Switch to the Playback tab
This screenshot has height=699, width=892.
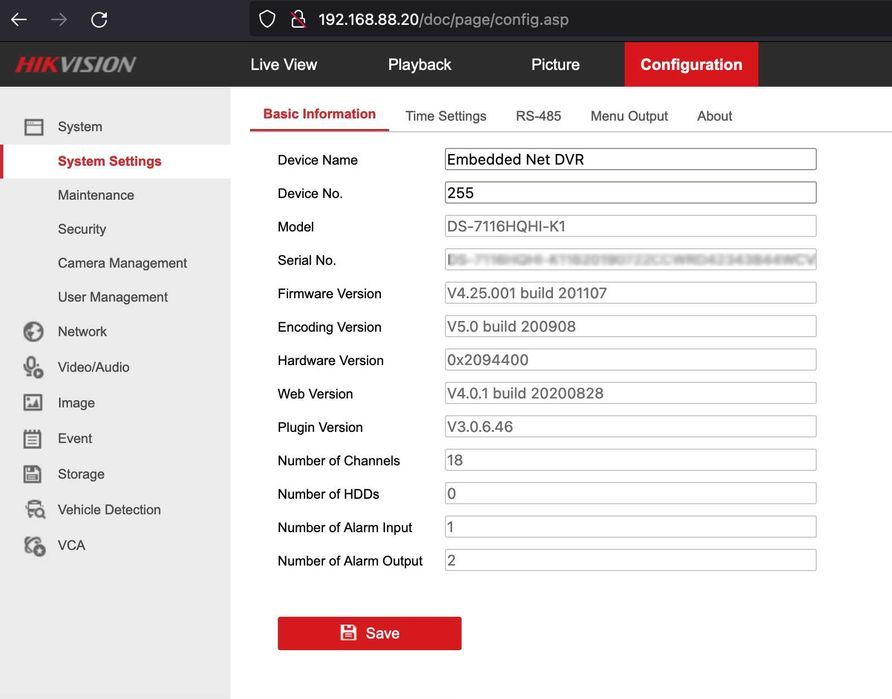(x=419, y=64)
